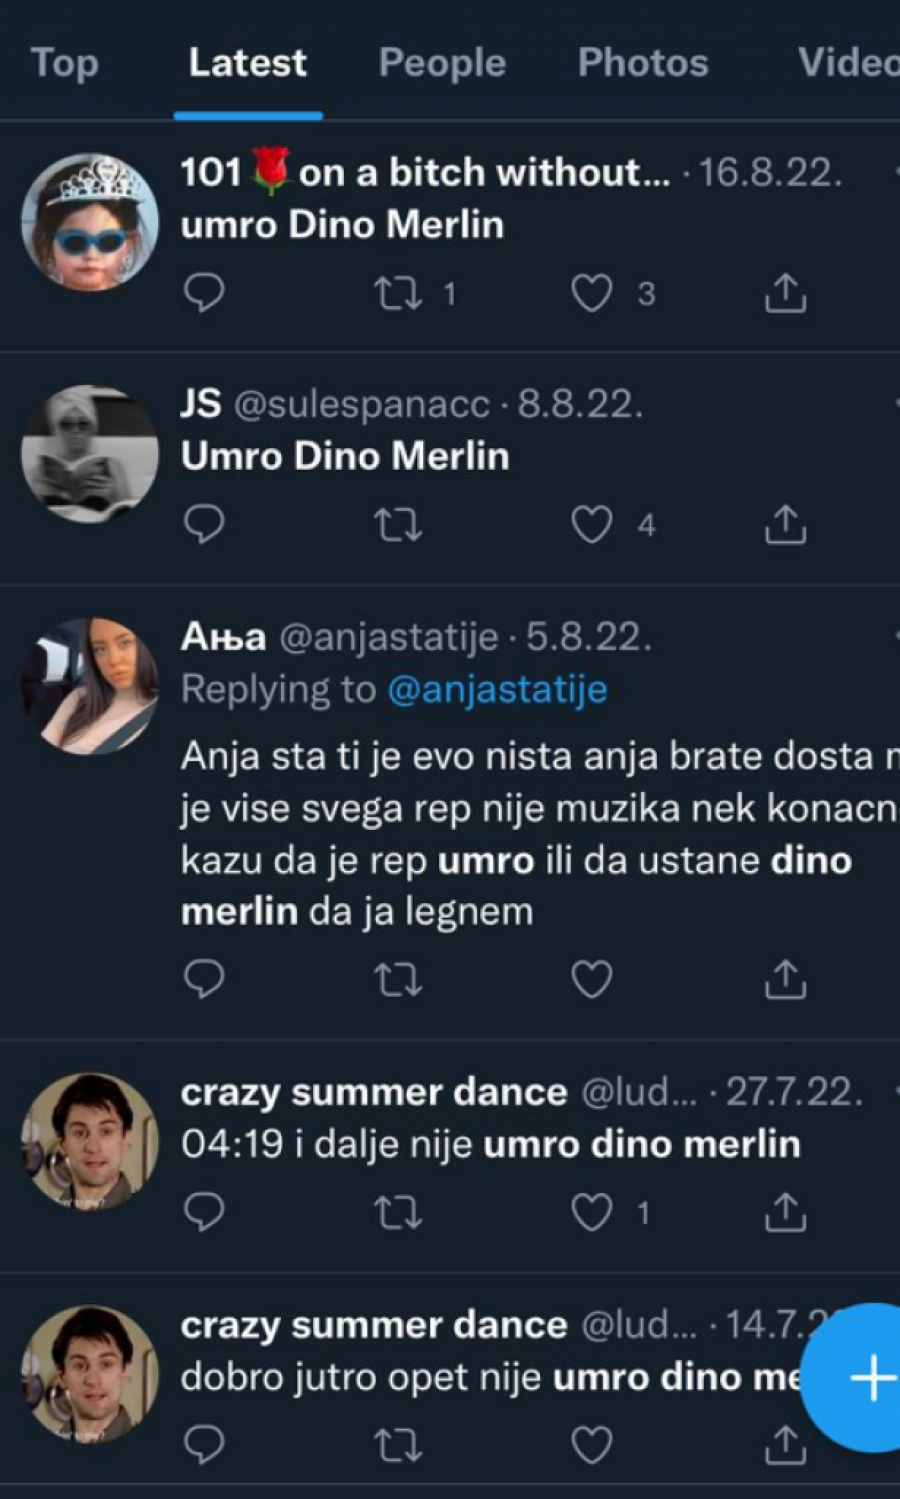Open the @sulespanacc profile handle

(362, 405)
